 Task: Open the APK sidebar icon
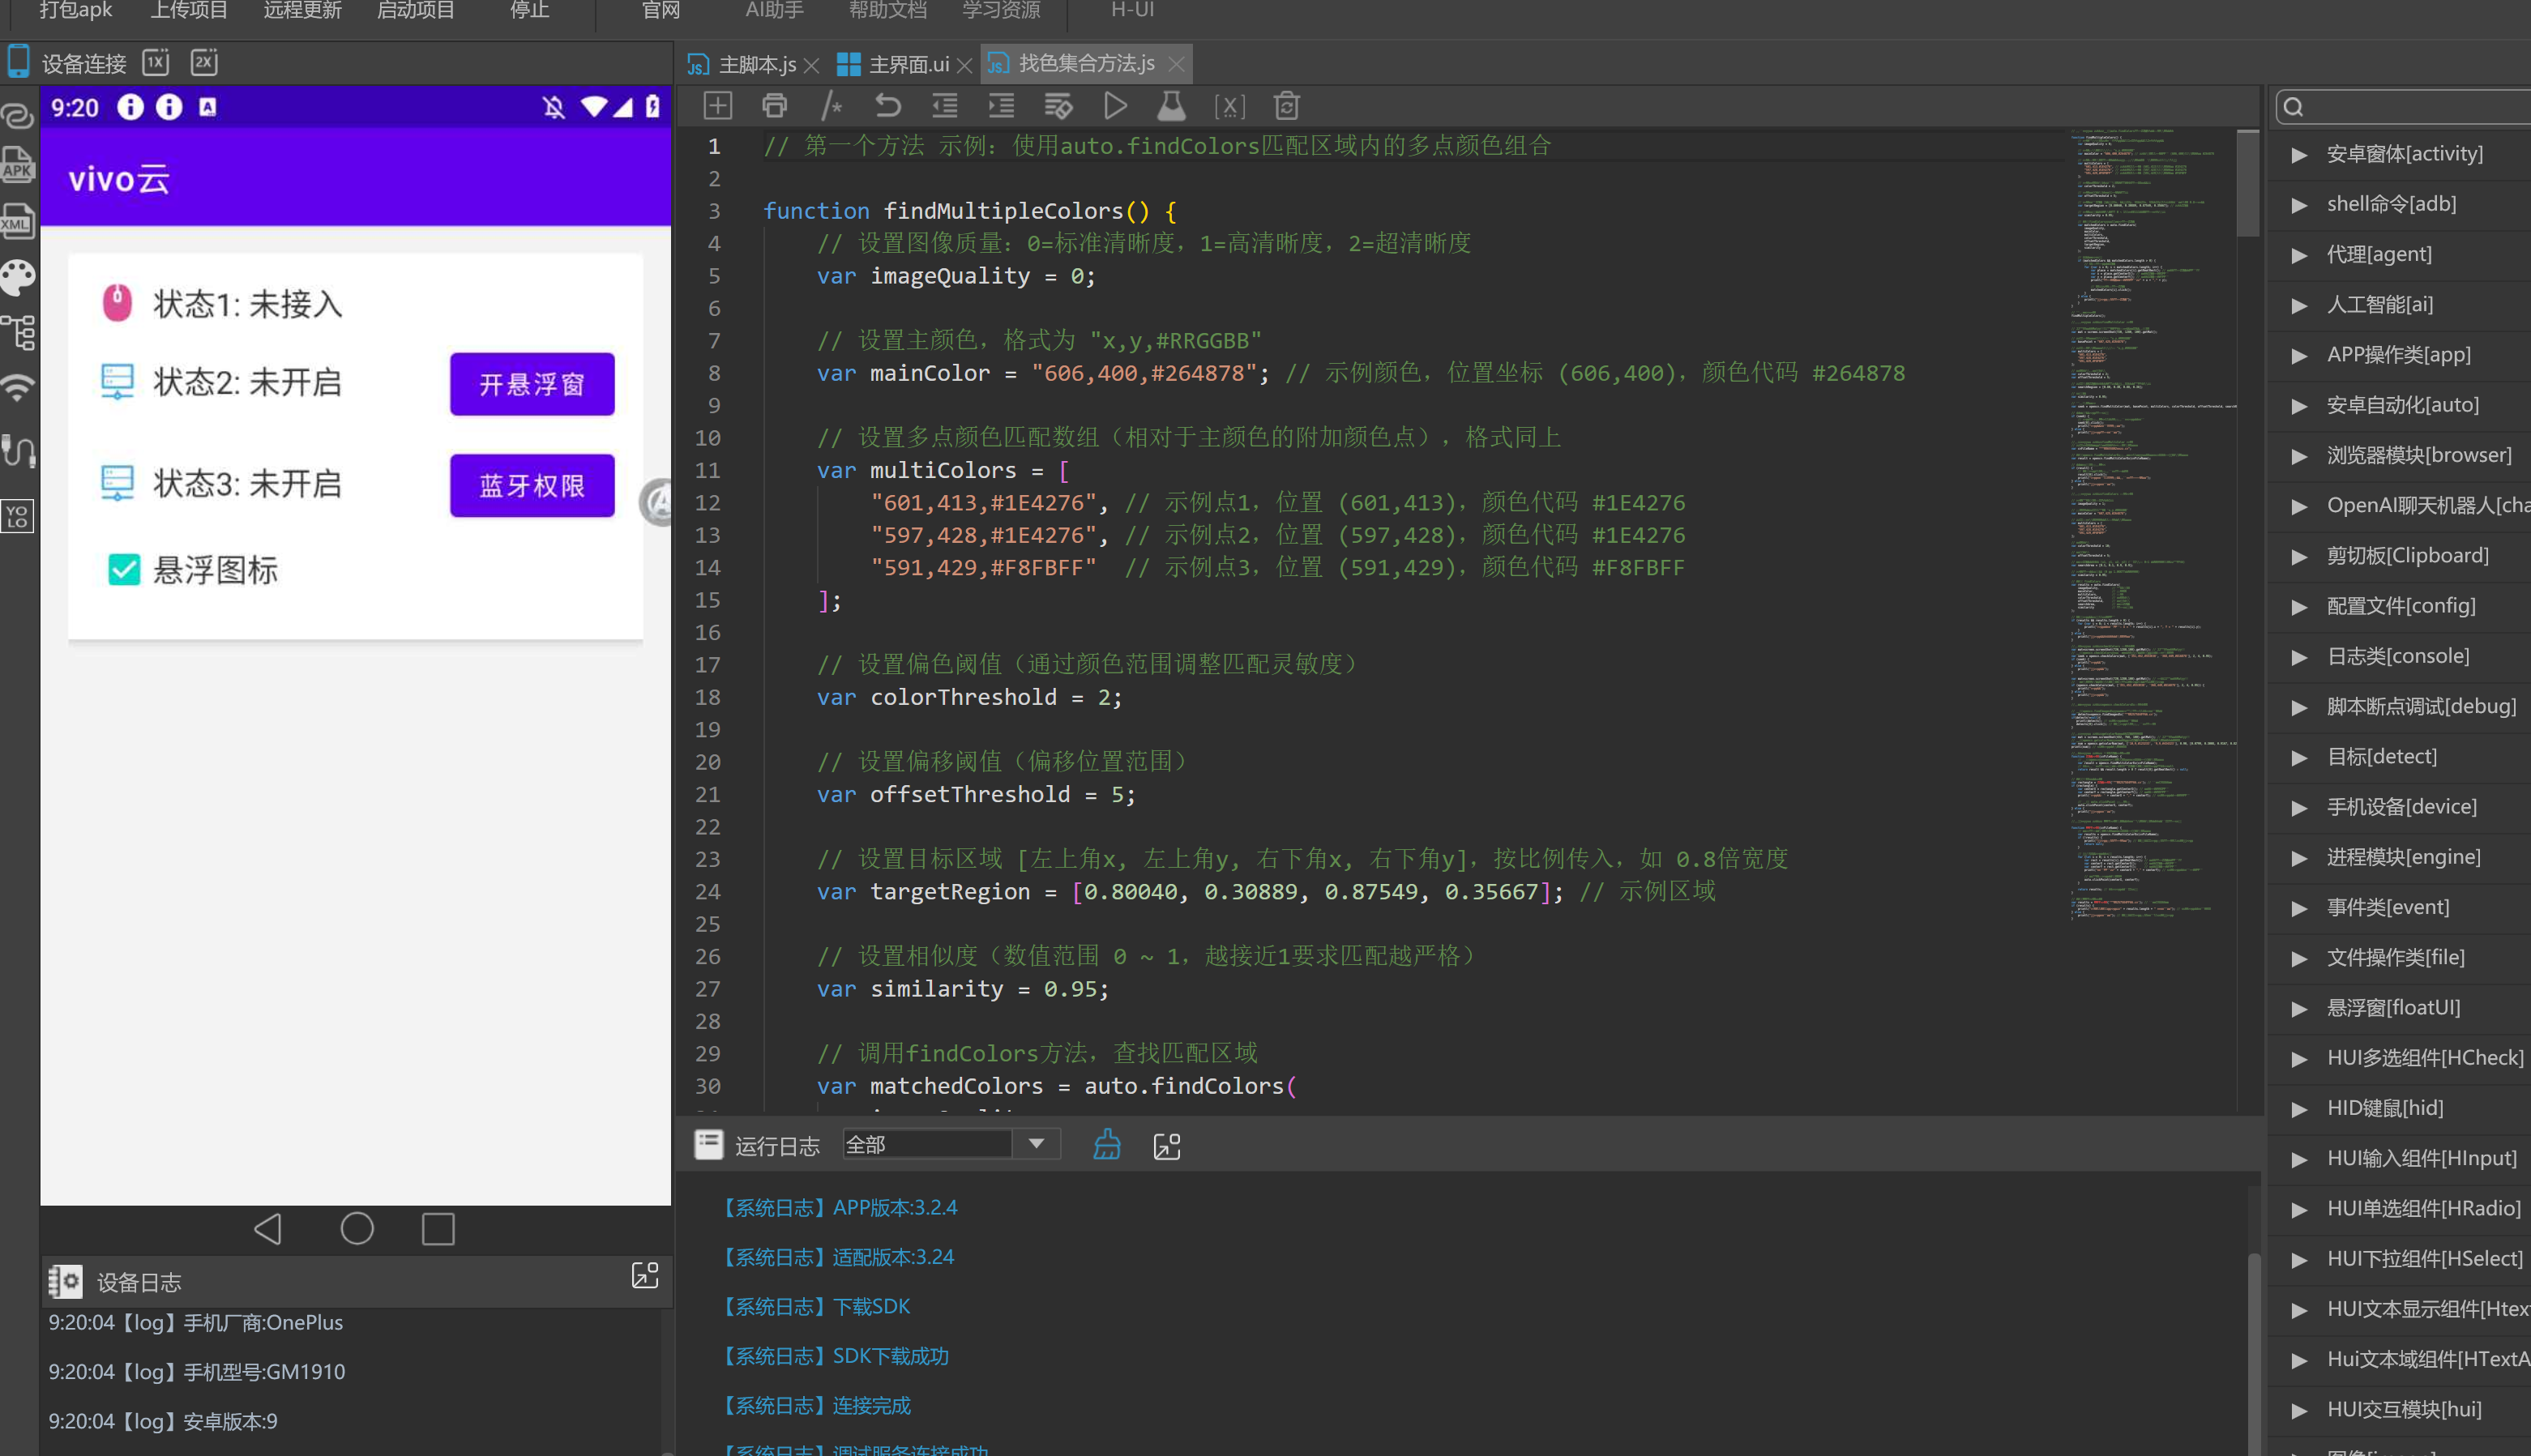pos(18,165)
